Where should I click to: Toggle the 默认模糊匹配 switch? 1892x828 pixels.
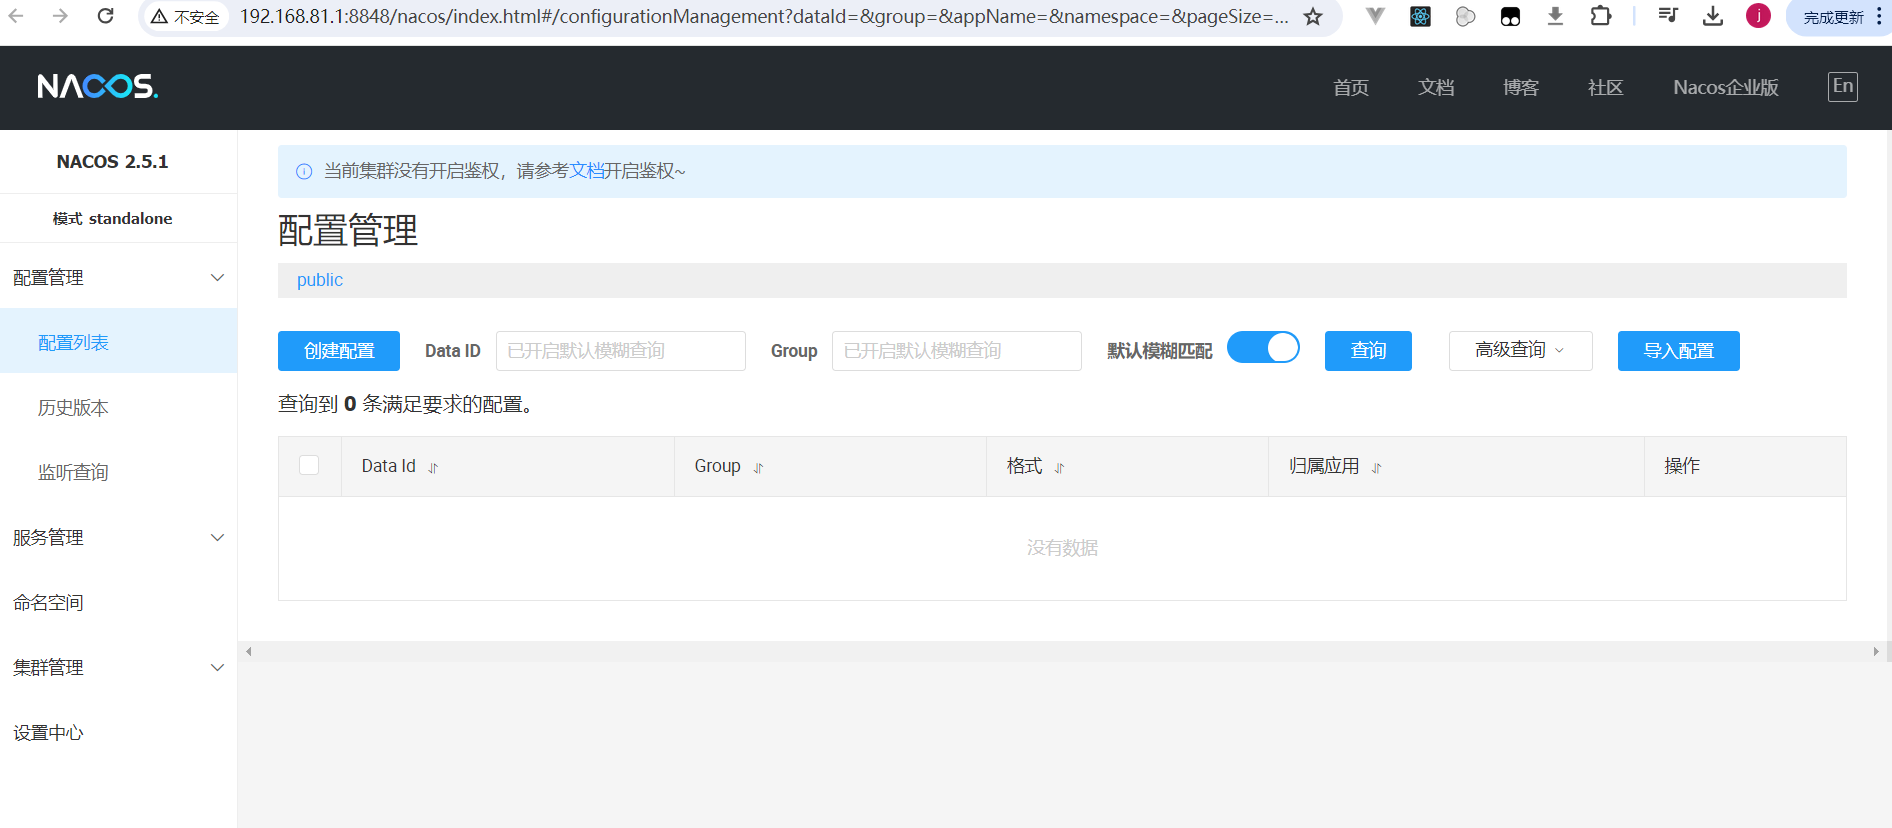pos(1263,348)
